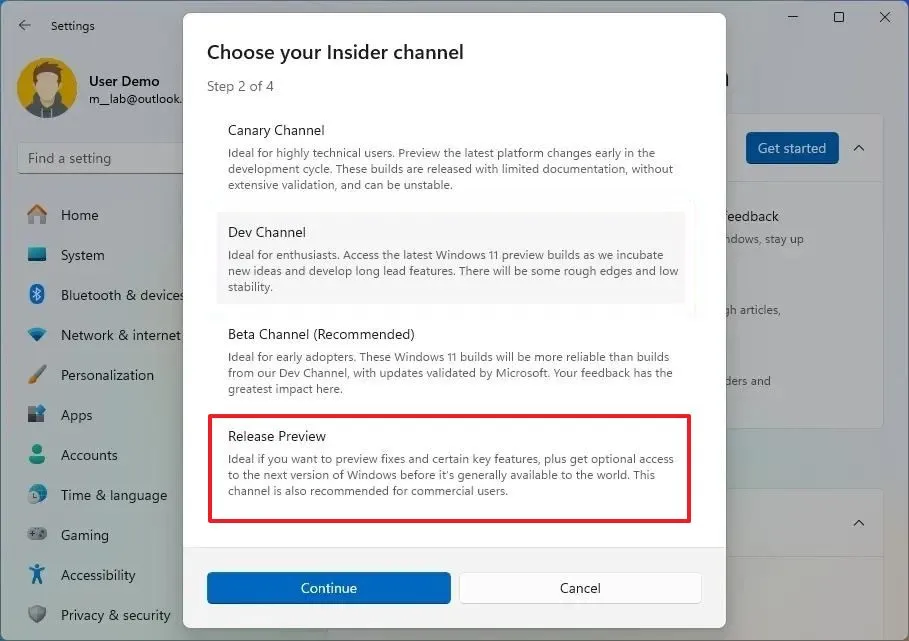Click the Gaming controller icon

[35, 535]
